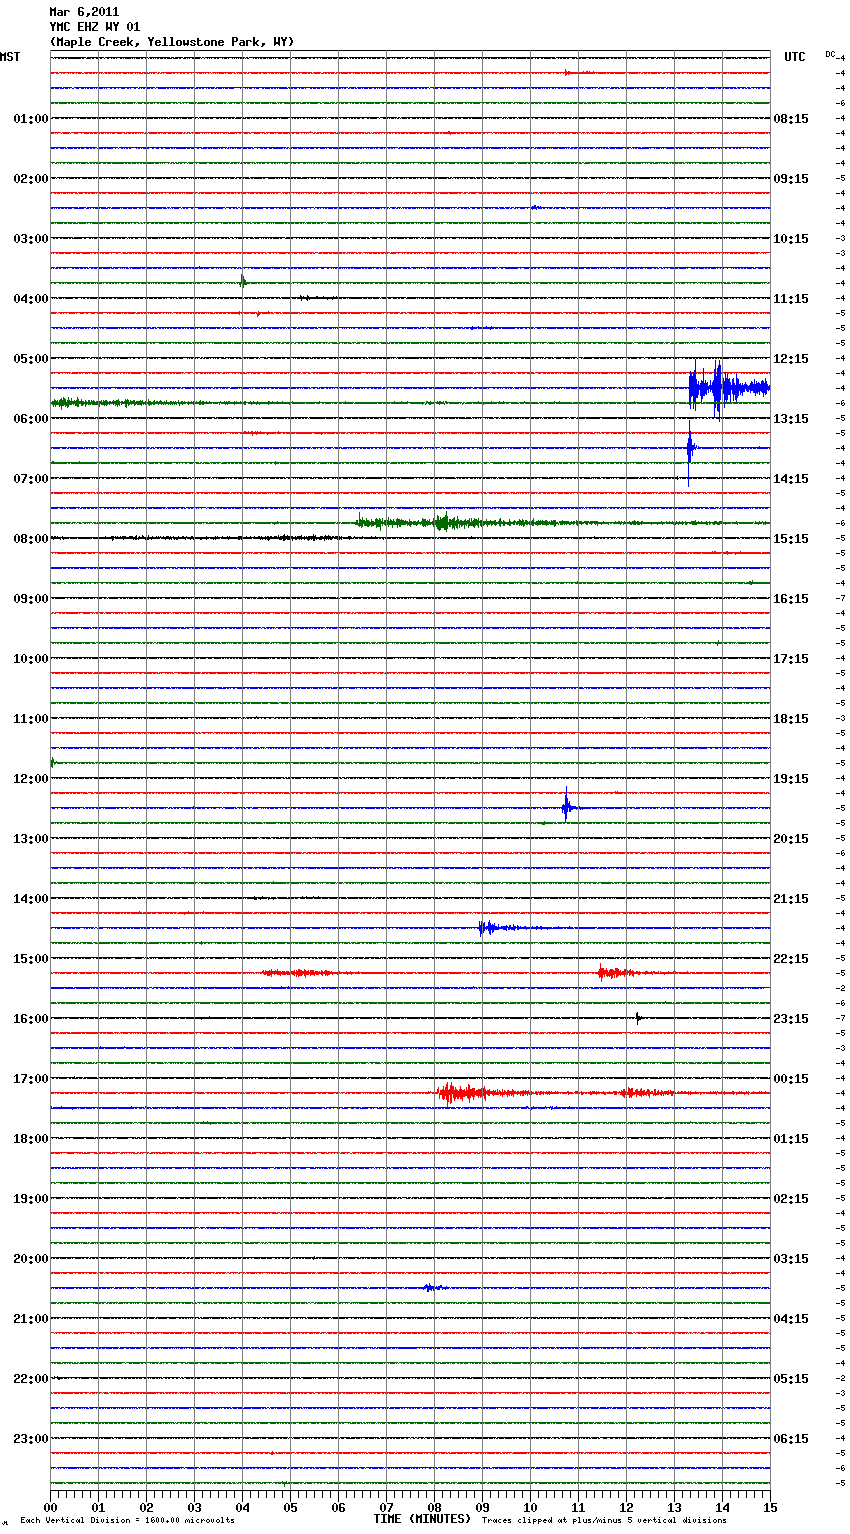Click the '08:00' MST hour label
The image size is (850, 1534).
point(30,539)
